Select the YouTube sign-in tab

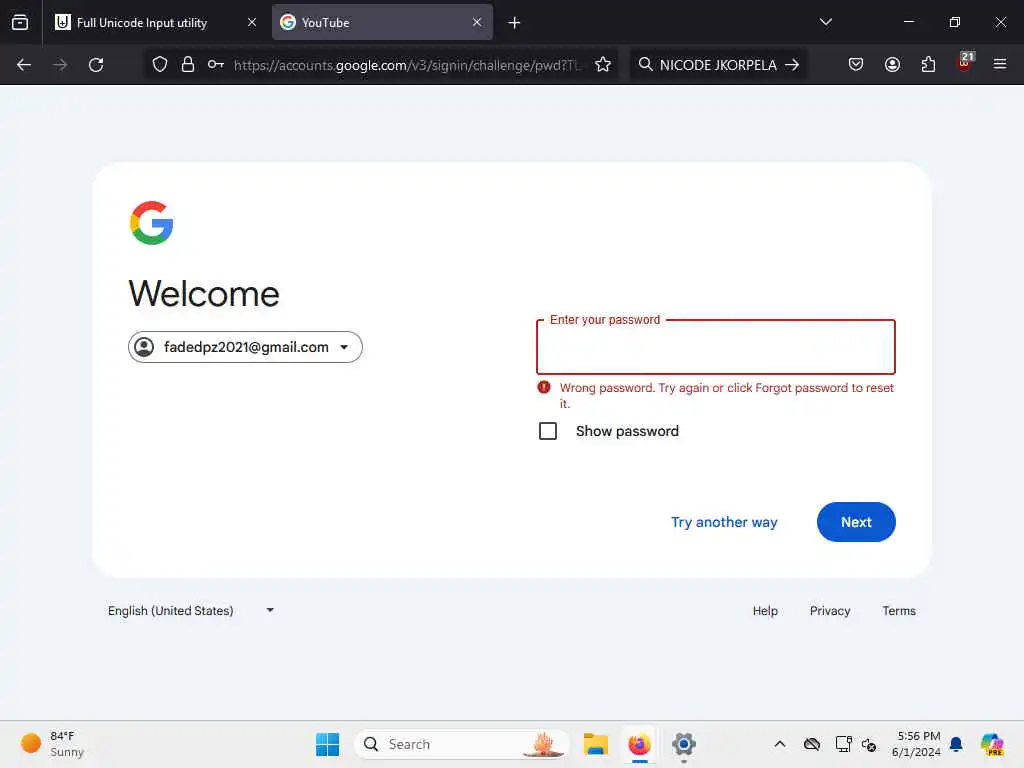click(382, 22)
